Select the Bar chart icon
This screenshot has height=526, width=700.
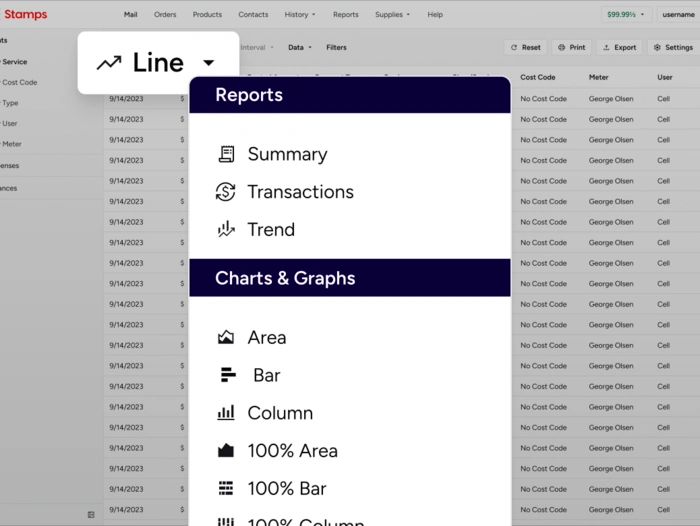click(x=228, y=375)
